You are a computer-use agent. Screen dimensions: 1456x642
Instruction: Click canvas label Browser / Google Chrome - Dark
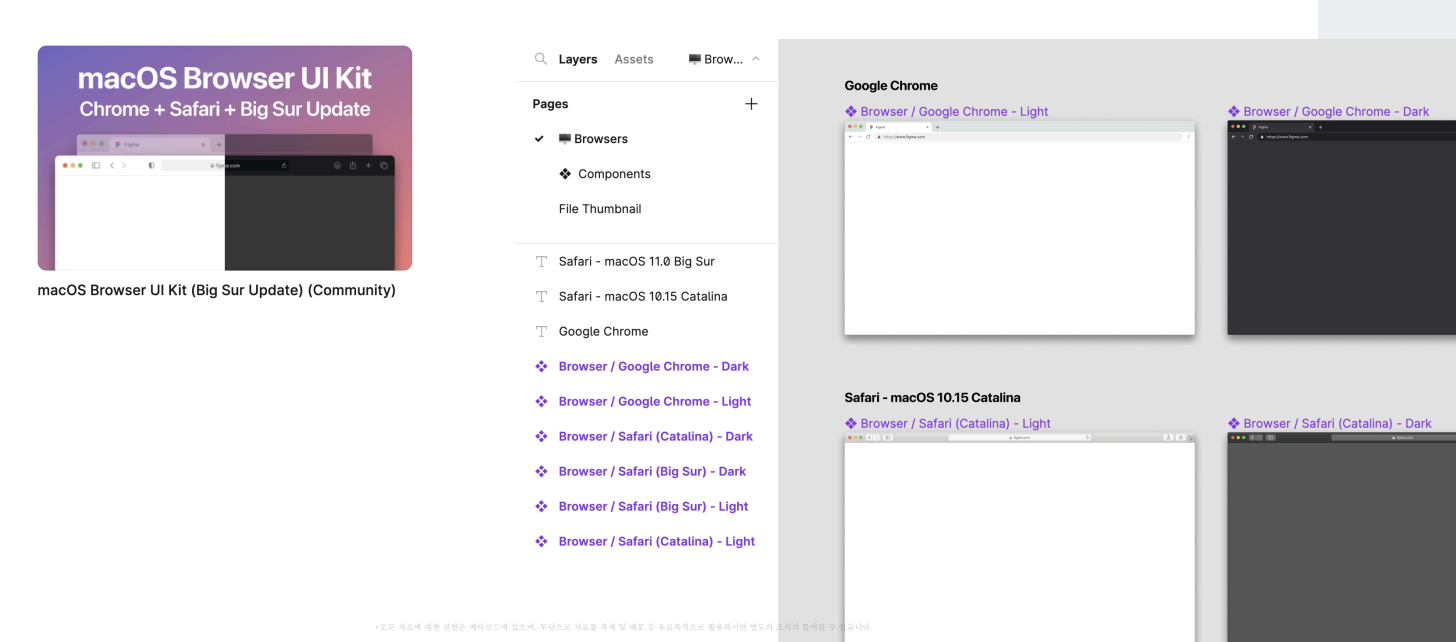1329,112
